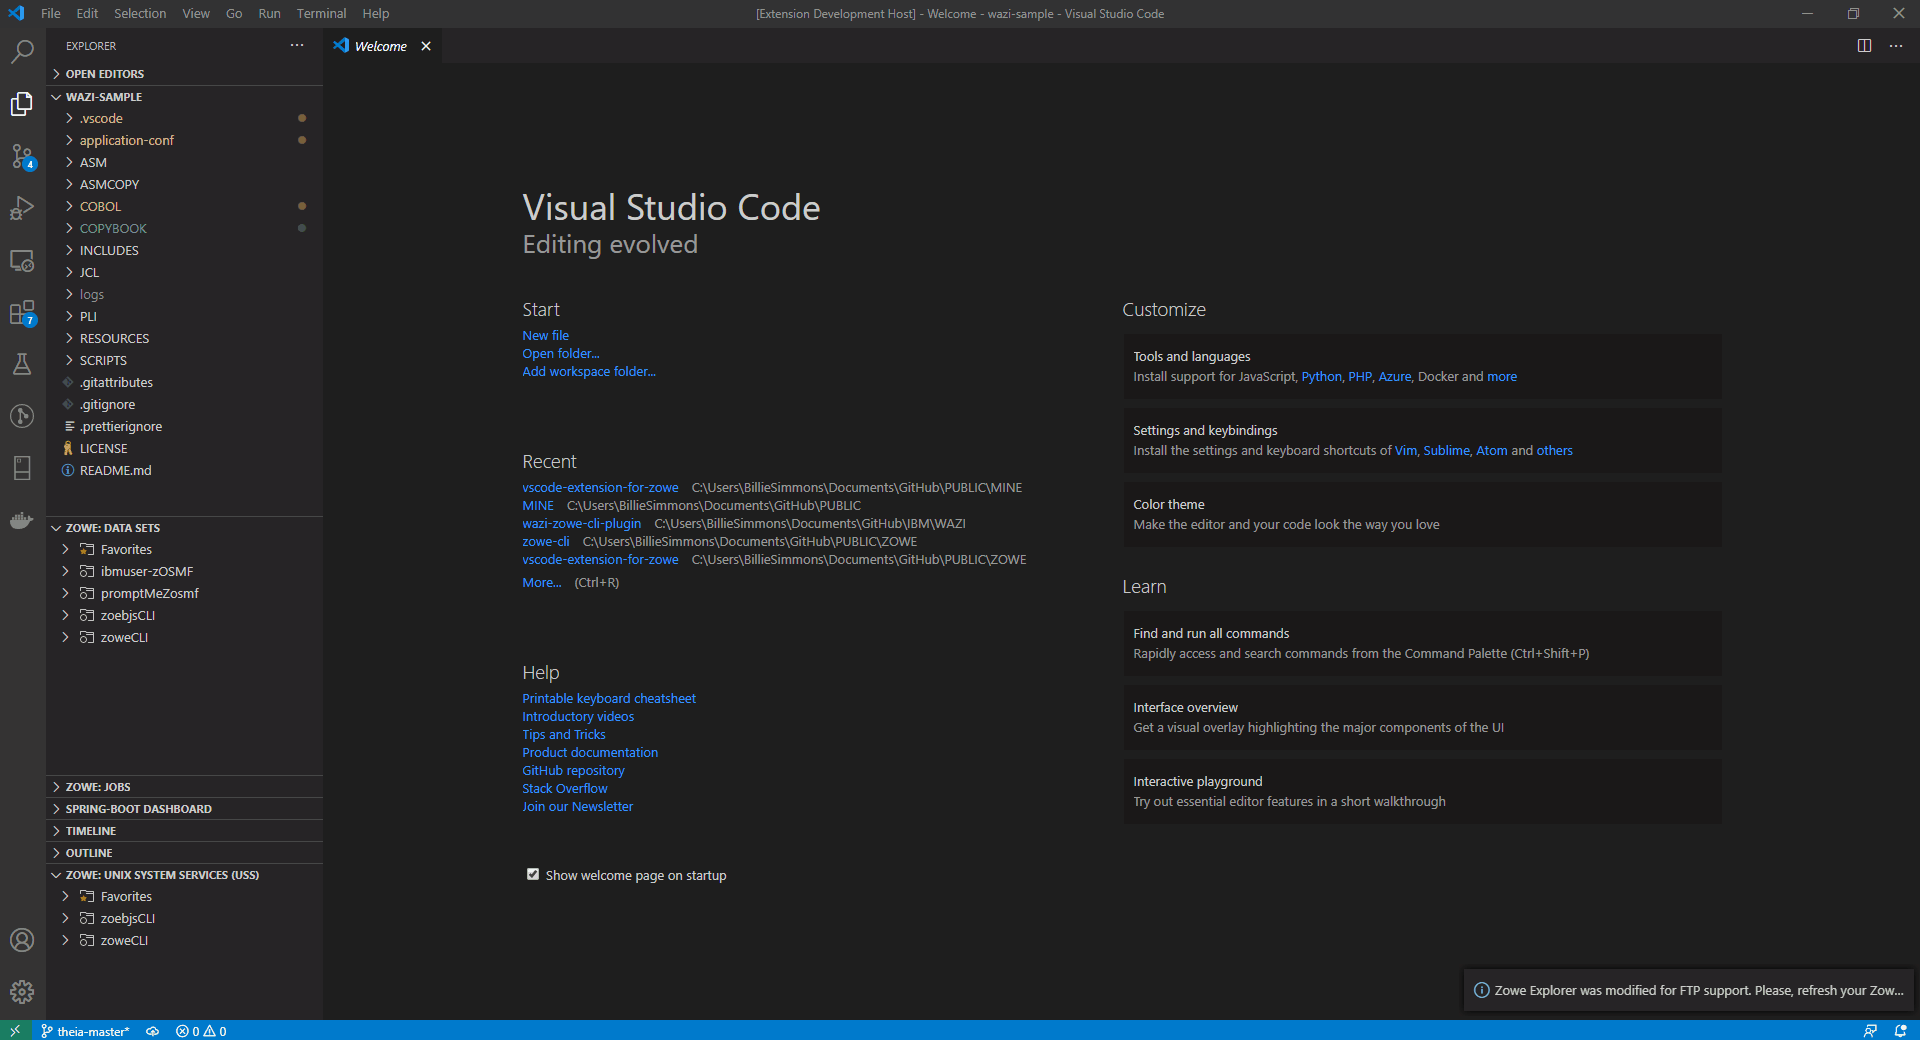
Task: Click the Printable keyboard cheatsheet link
Action: click(609, 698)
